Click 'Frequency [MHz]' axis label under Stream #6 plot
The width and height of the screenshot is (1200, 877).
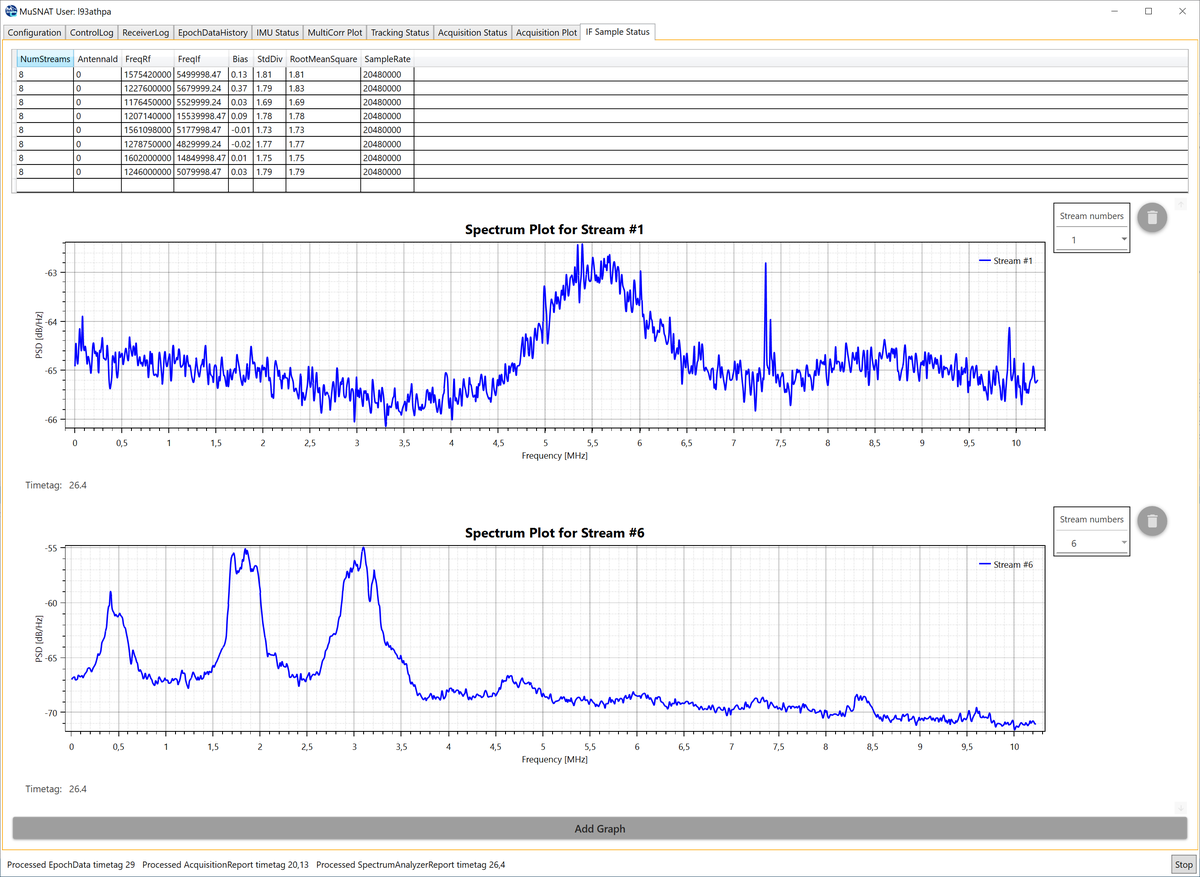pos(555,759)
